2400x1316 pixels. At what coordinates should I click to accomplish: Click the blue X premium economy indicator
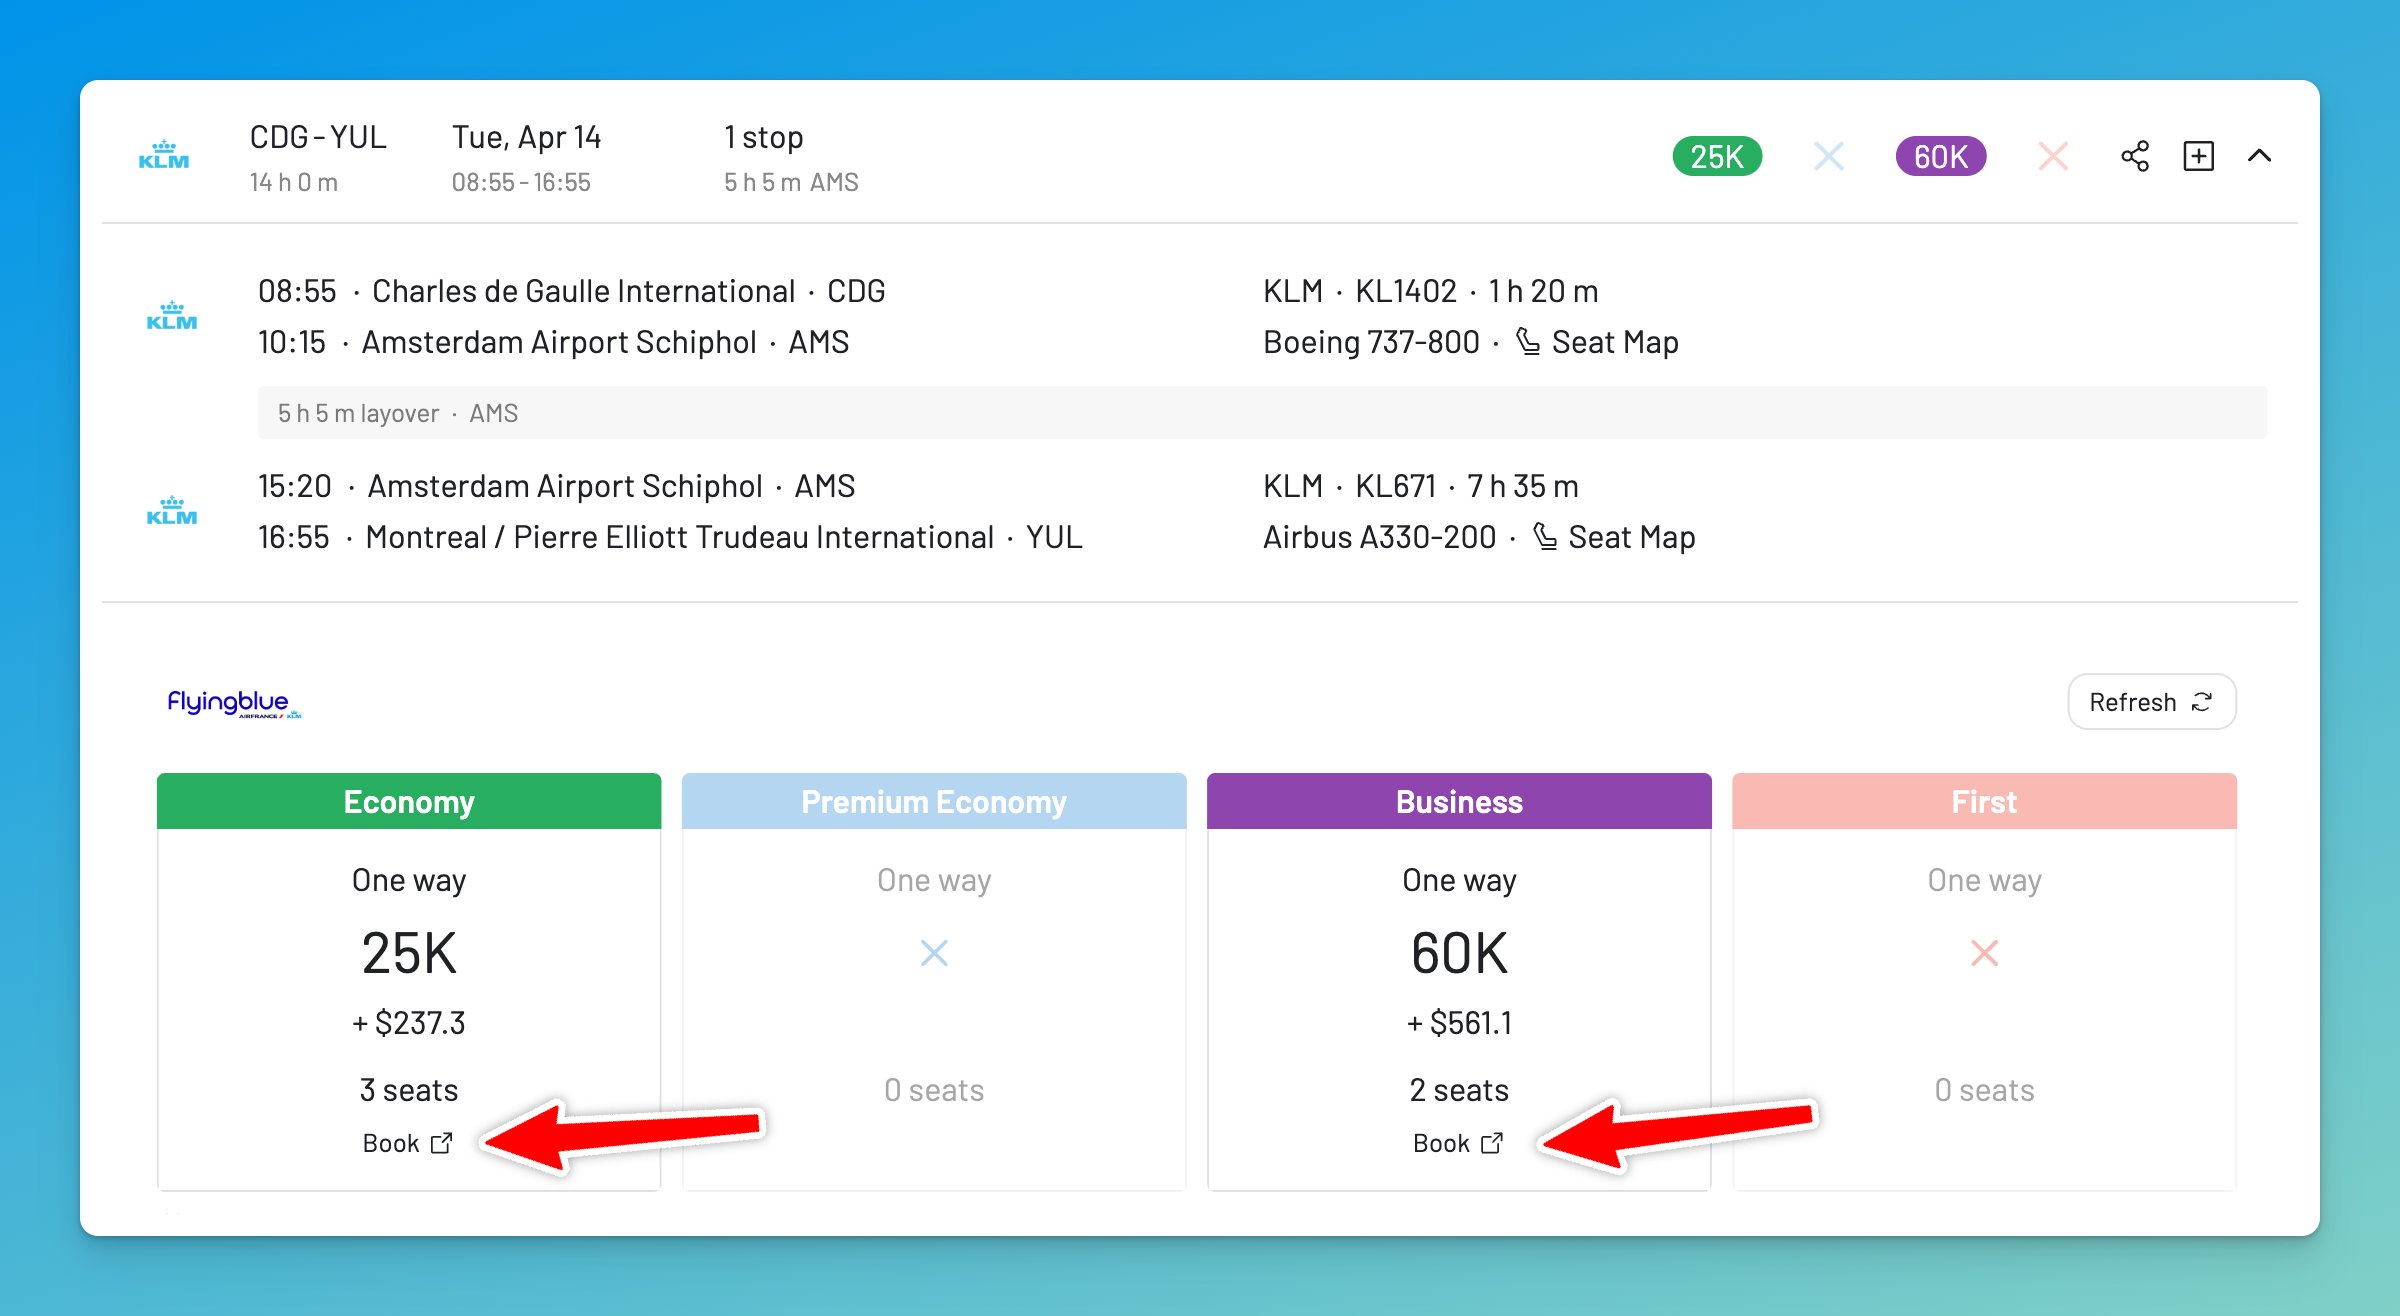click(1828, 156)
